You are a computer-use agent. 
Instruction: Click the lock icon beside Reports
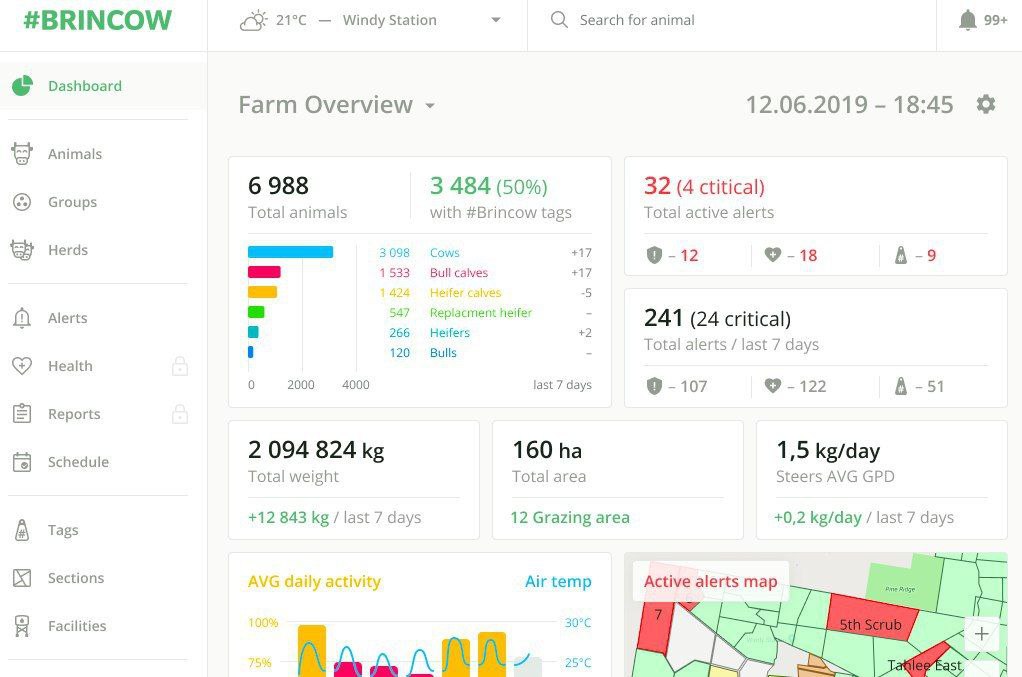[x=180, y=414]
